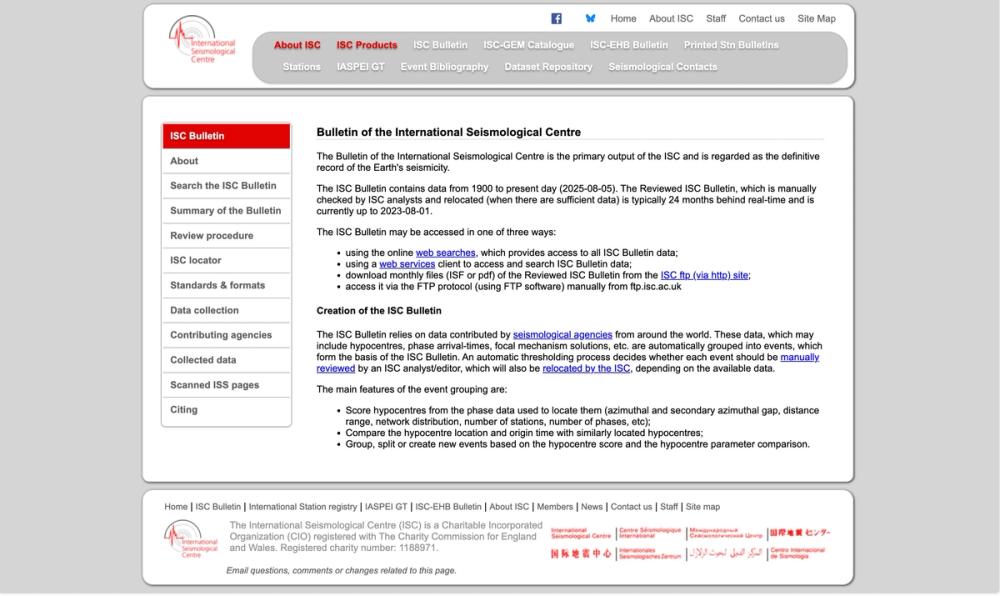Open the Seismological Contacts menu item
Image resolution: width=1000 pixels, height=596 pixels.
[663, 66]
